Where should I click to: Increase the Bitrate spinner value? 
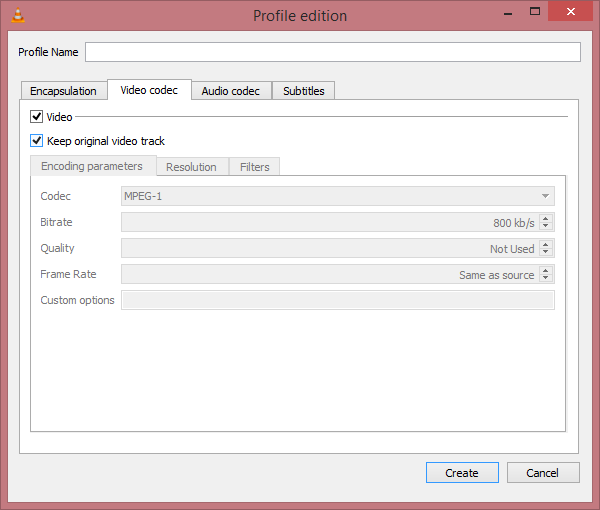point(546,218)
